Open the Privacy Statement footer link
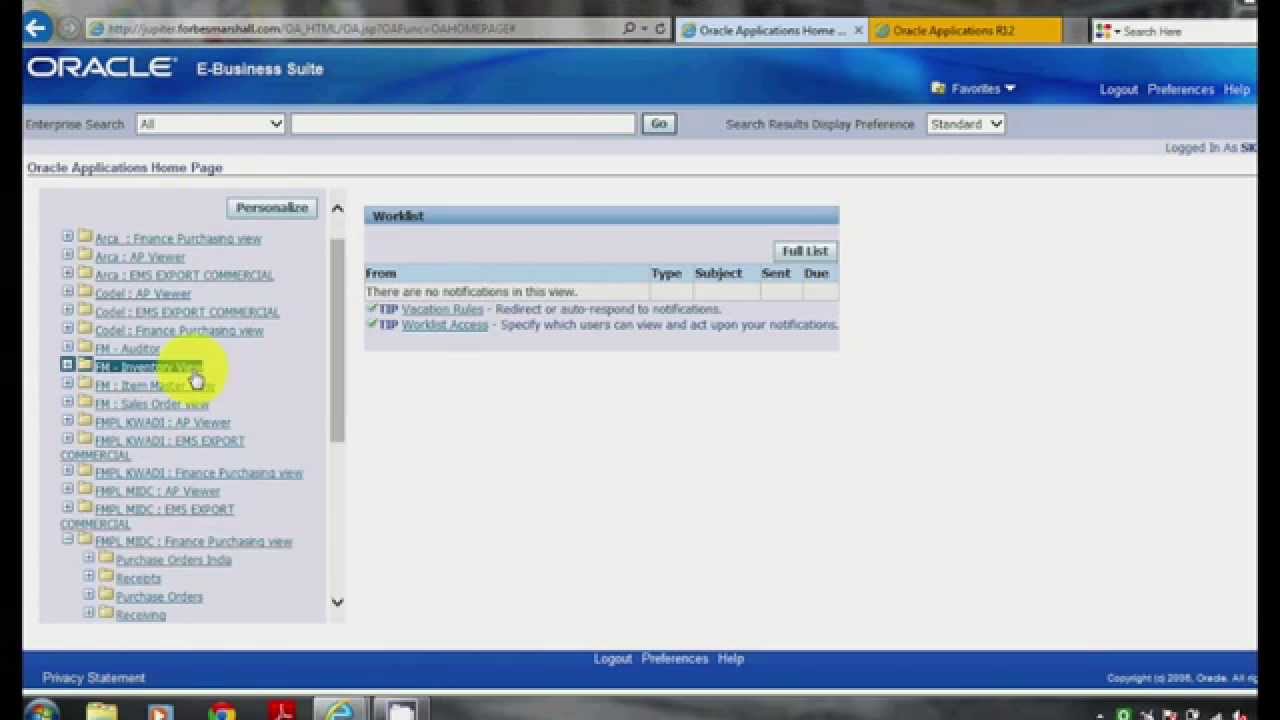 [94, 678]
